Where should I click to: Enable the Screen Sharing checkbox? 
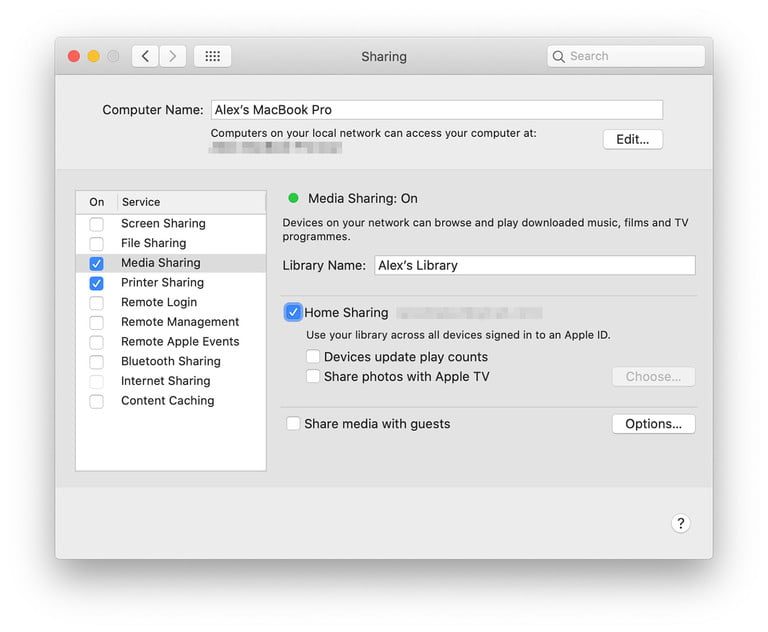(97, 224)
